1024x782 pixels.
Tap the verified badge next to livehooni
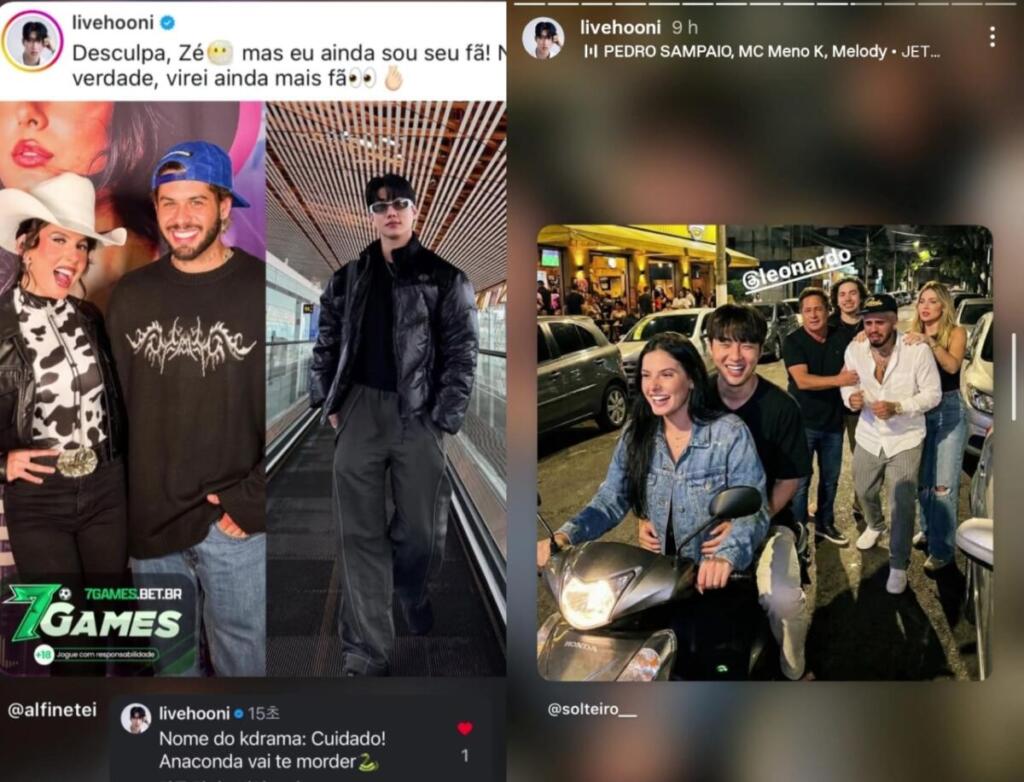168,23
